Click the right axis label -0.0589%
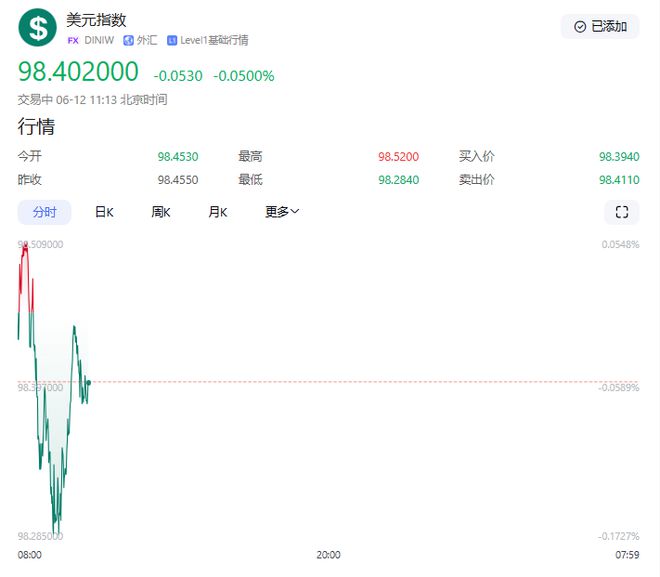This screenshot has height=577, width=660. tap(619, 388)
